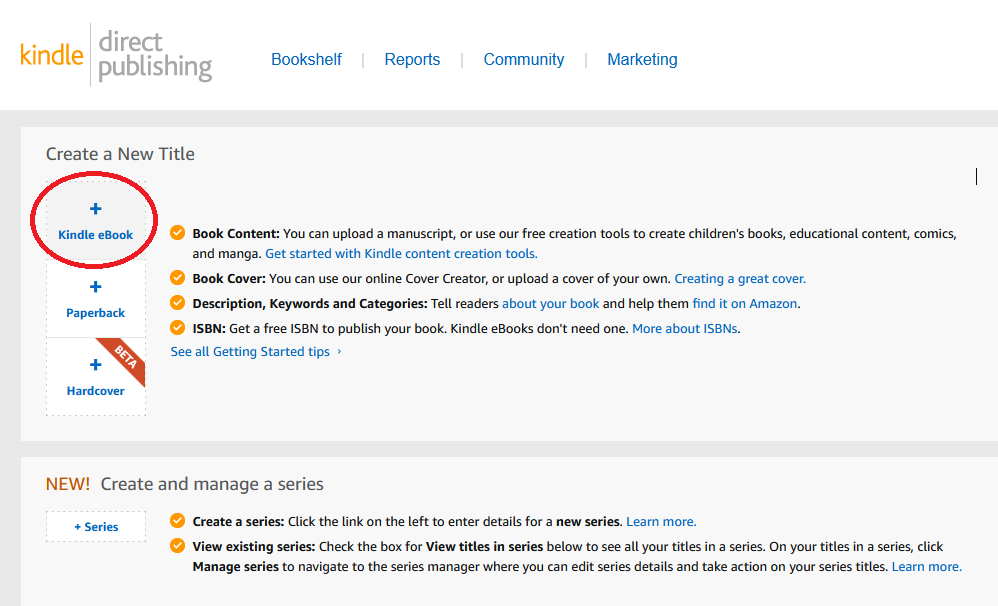Image resolution: width=998 pixels, height=606 pixels.
Task: Navigate to Reports
Action: tap(412, 59)
